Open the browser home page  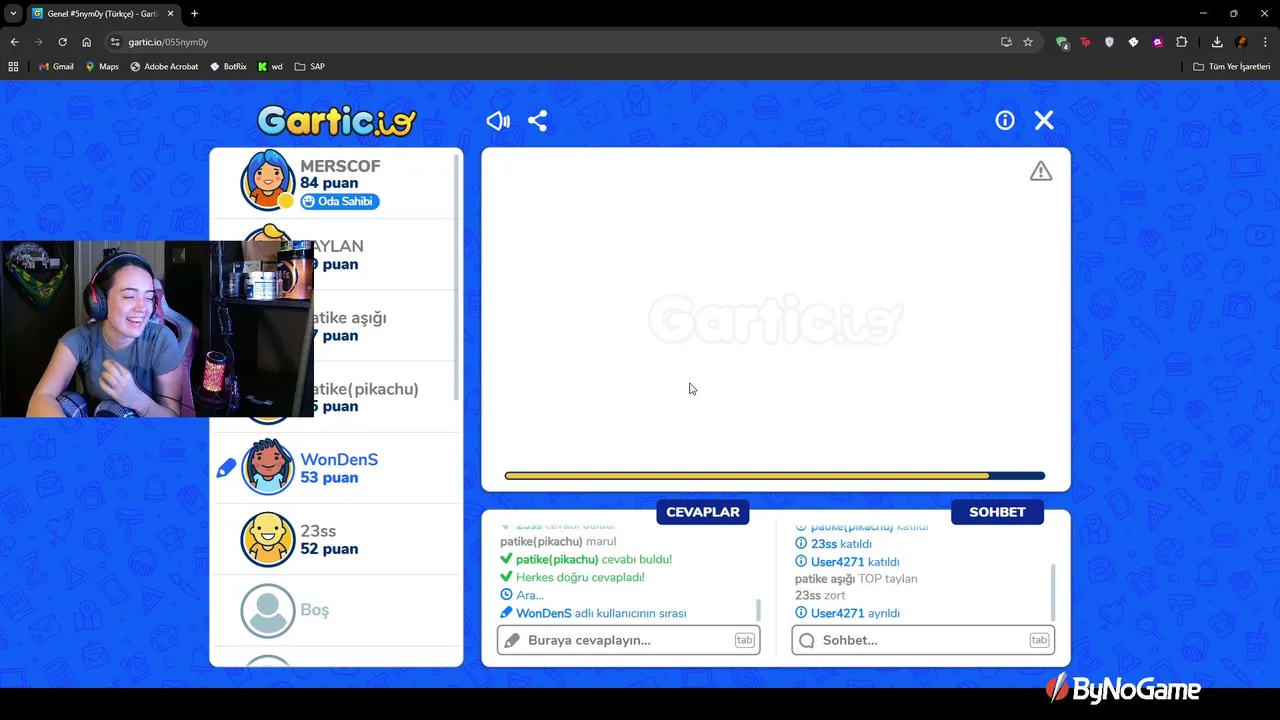86,42
